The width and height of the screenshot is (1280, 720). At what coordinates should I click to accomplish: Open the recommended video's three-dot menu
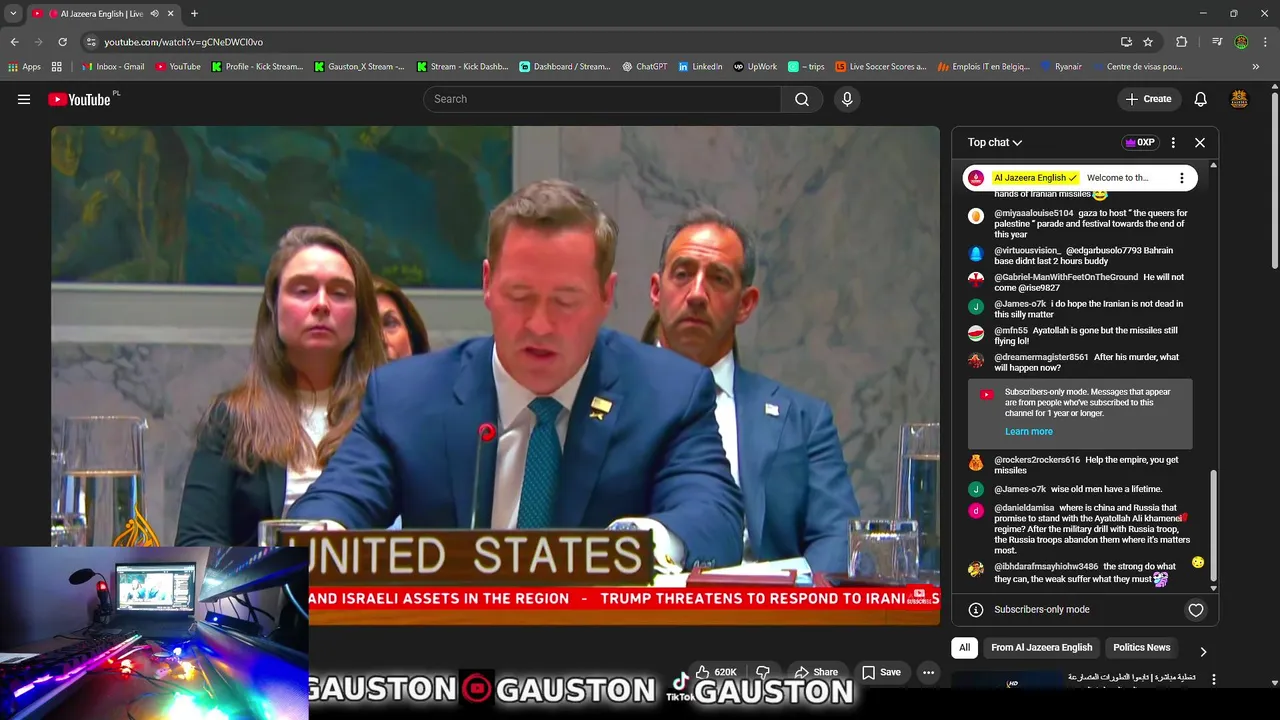click(1214, 679)
